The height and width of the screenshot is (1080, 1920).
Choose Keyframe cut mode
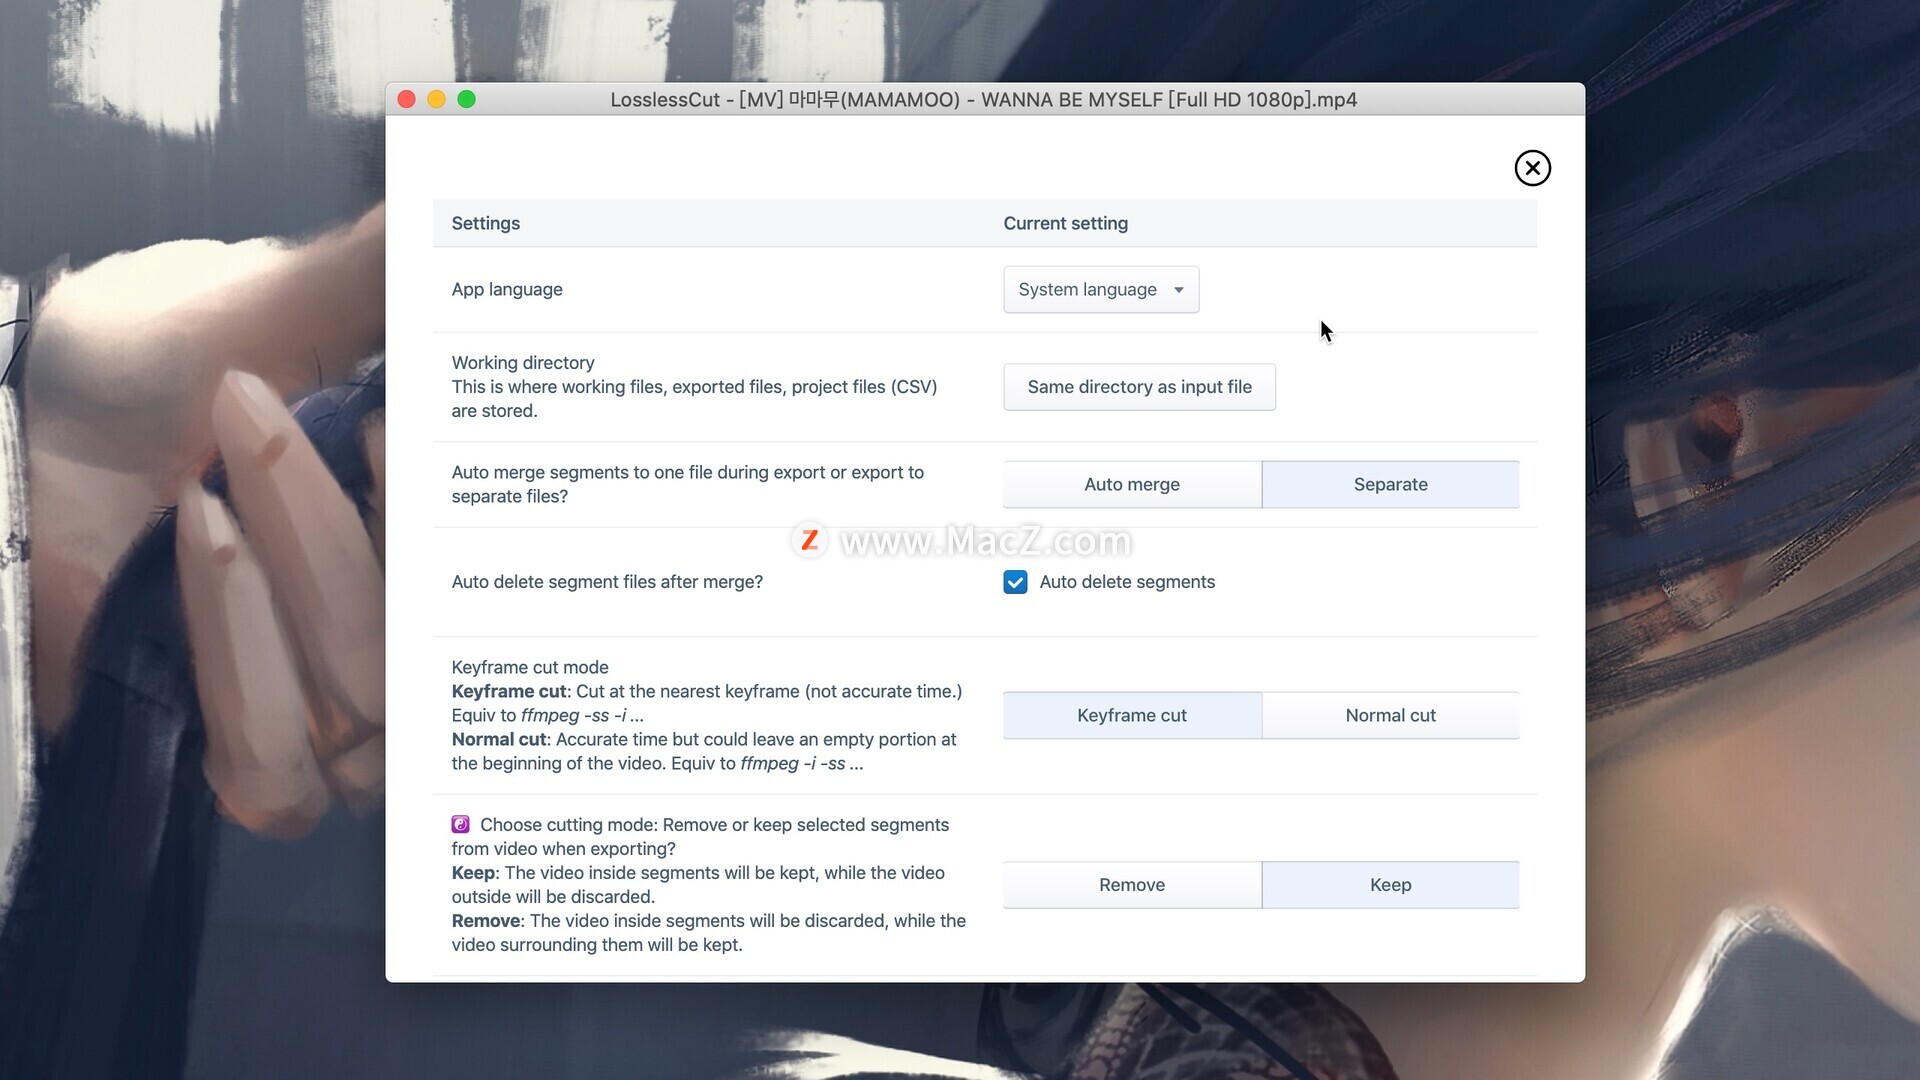coord(1132,715)
